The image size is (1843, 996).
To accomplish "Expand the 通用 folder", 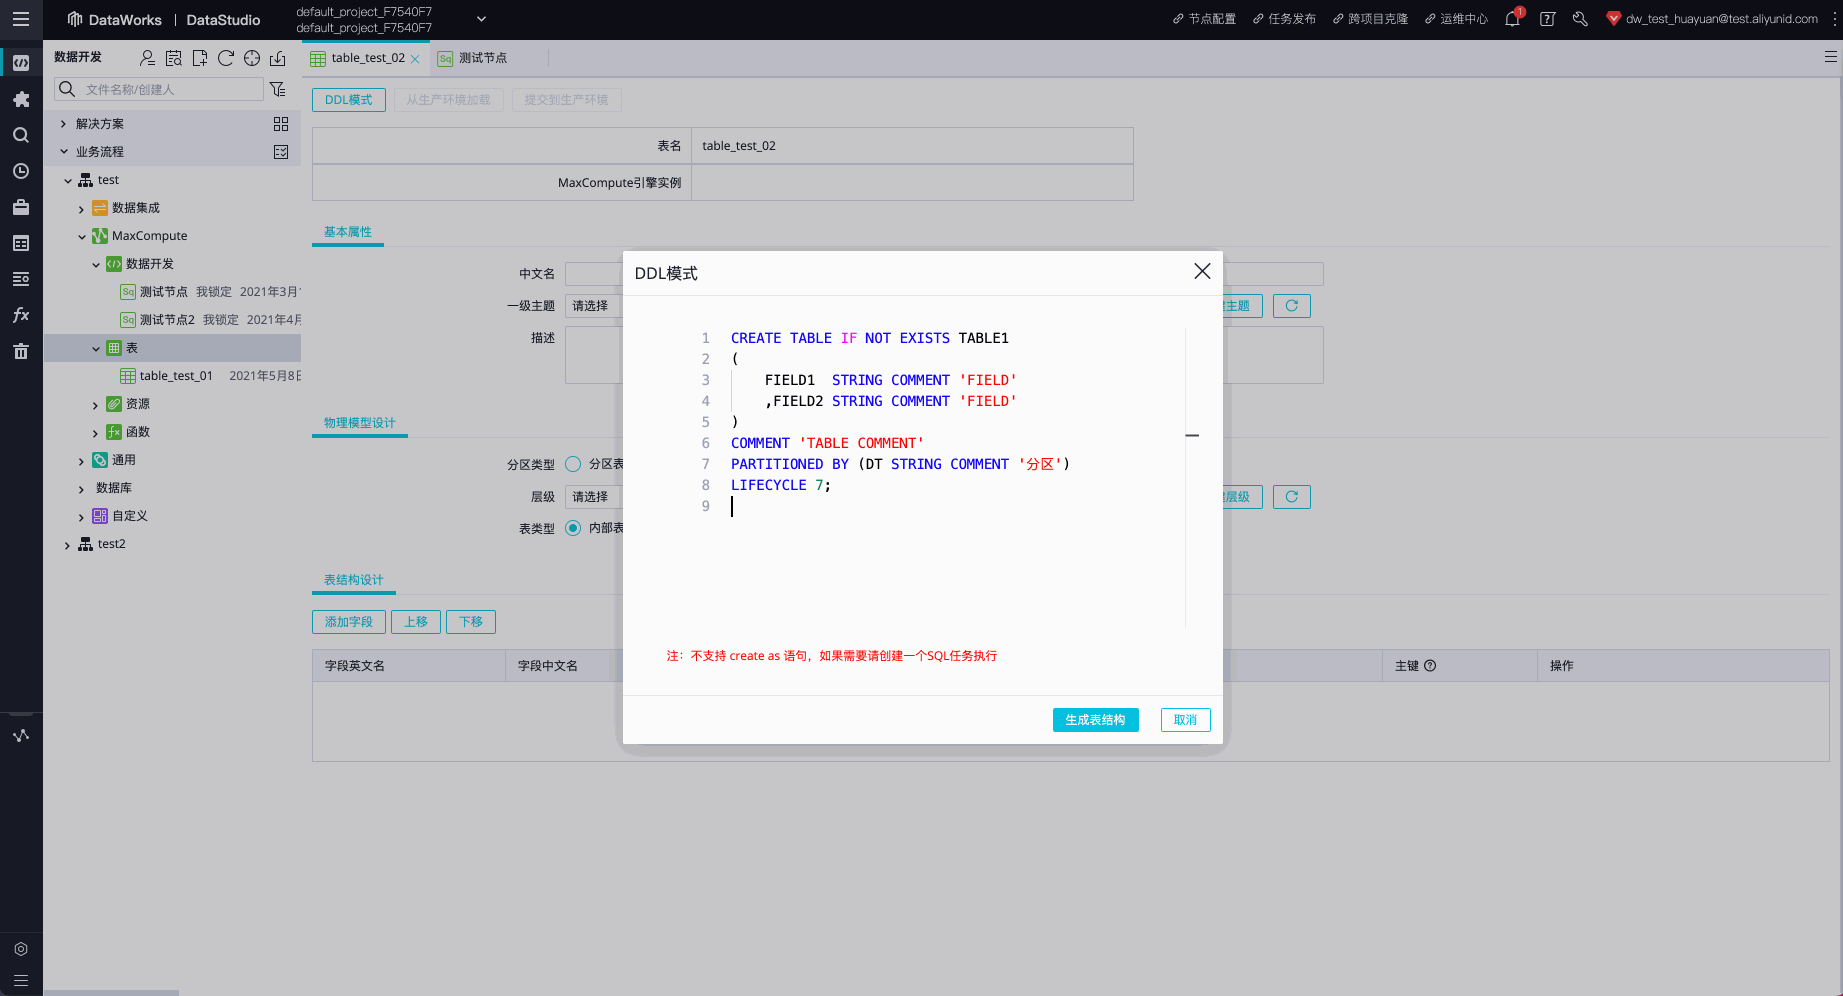I will 82,461.
